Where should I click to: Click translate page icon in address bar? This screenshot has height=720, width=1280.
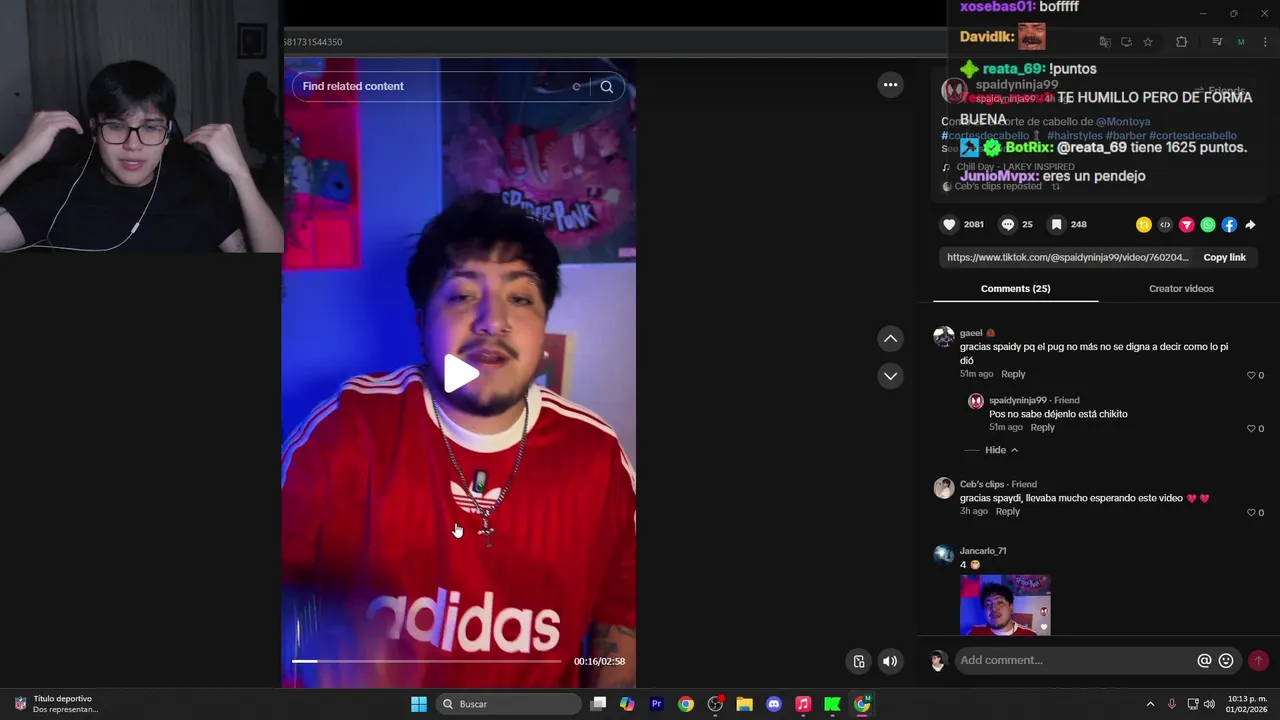(x=1104, y=42)
